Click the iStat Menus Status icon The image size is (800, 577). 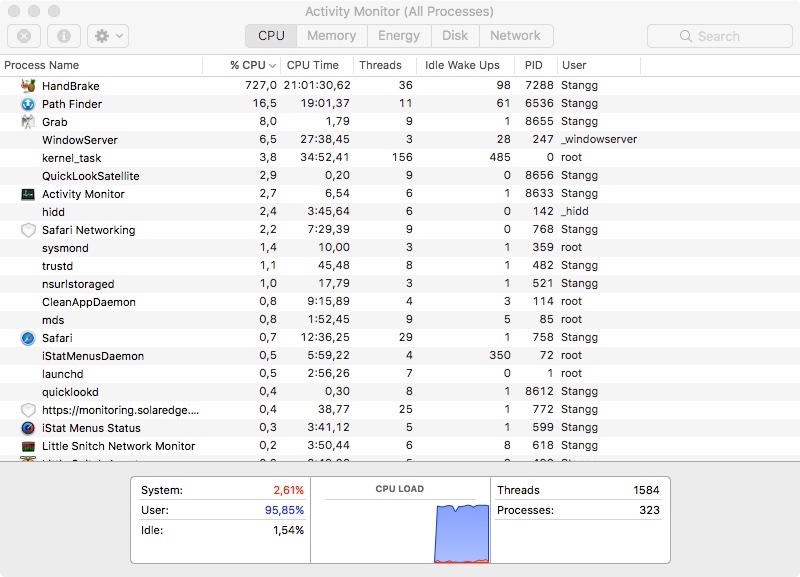tap(28, 428)
